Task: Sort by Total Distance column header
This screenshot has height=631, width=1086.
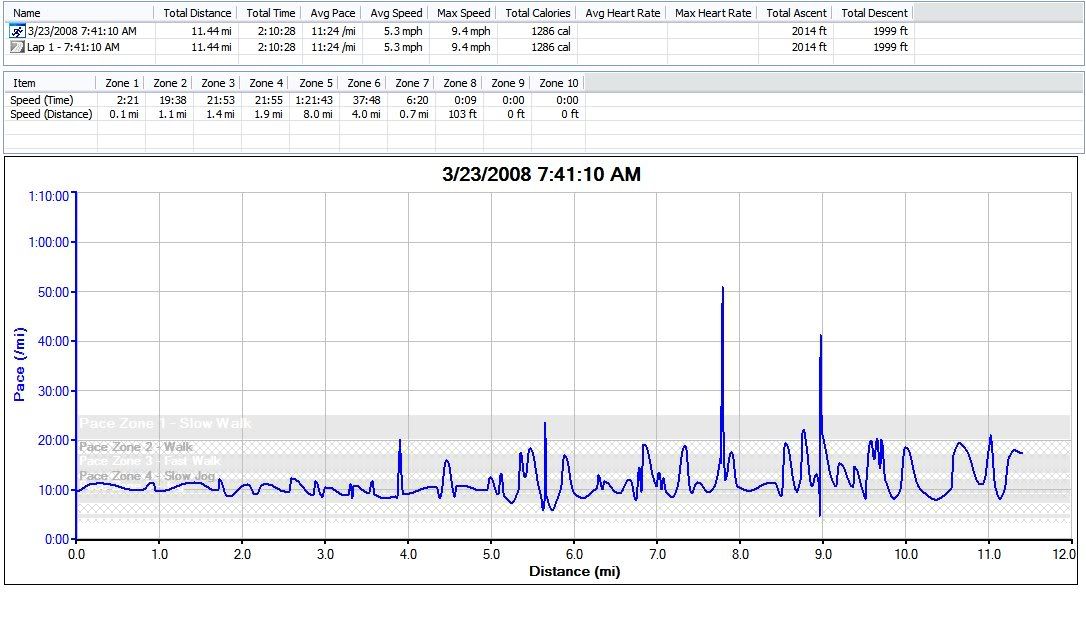Action: point(197,13)
